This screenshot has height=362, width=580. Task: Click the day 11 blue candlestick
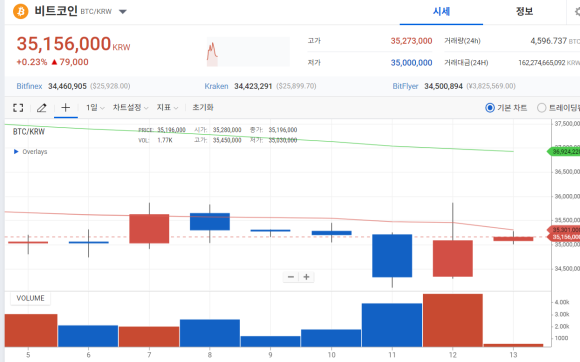[392, 256]
